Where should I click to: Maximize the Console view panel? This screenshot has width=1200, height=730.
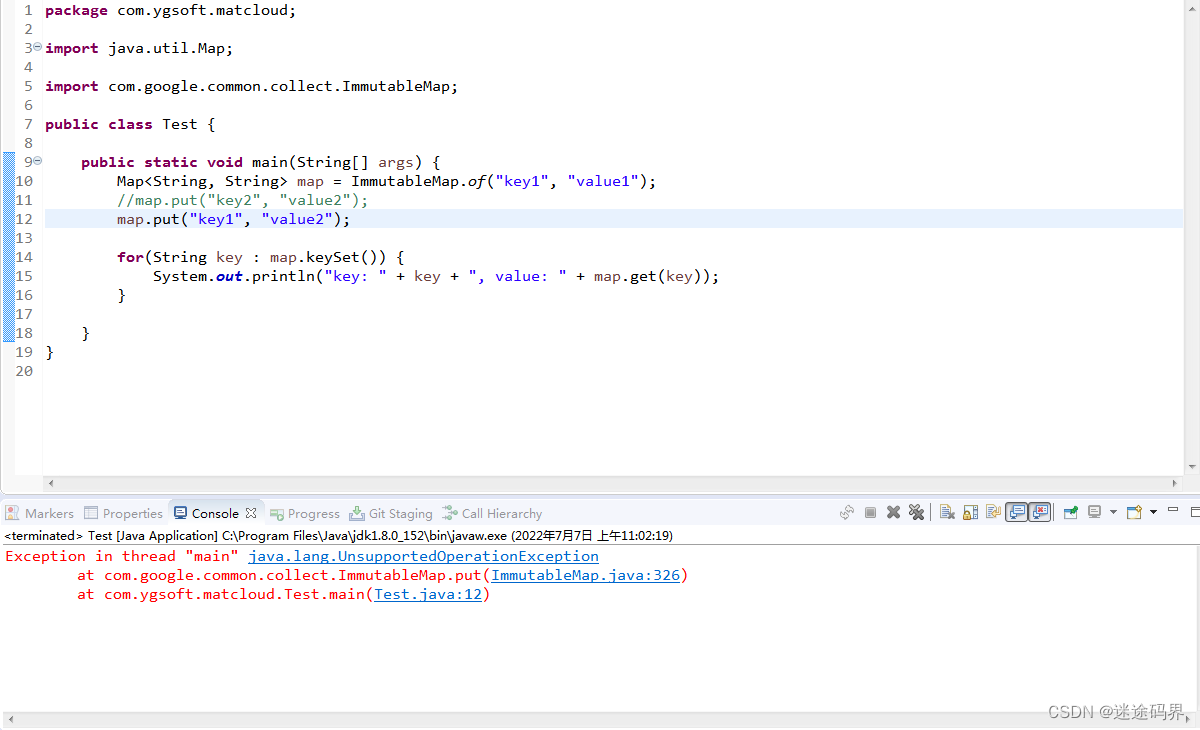click(x=1193, y=512)
